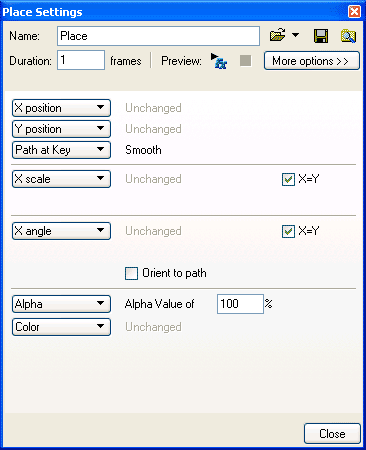Image resolution: width=366 pixels, height=450 pixels.
Task: Click the gray stop preview square
Action: (x=245, y=61)
